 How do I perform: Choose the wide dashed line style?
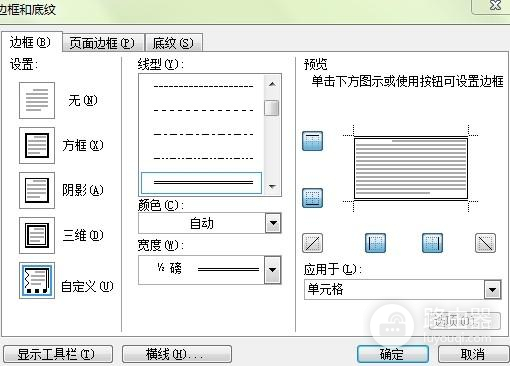coord(203,110)
